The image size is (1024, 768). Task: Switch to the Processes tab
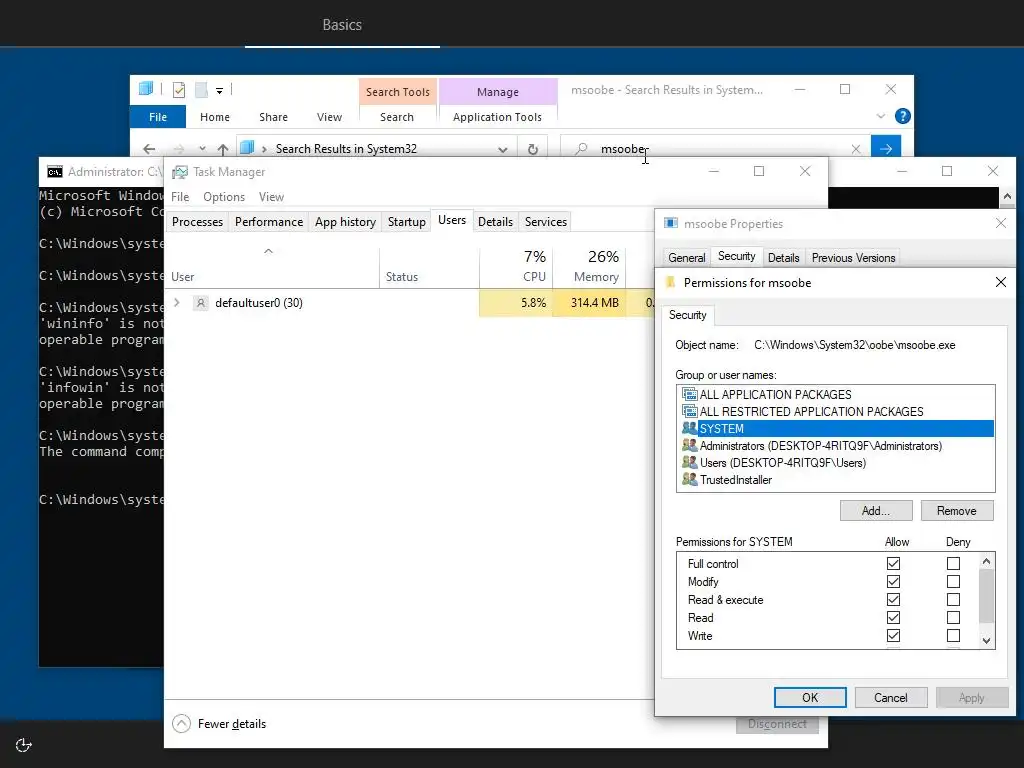(197, 221)
